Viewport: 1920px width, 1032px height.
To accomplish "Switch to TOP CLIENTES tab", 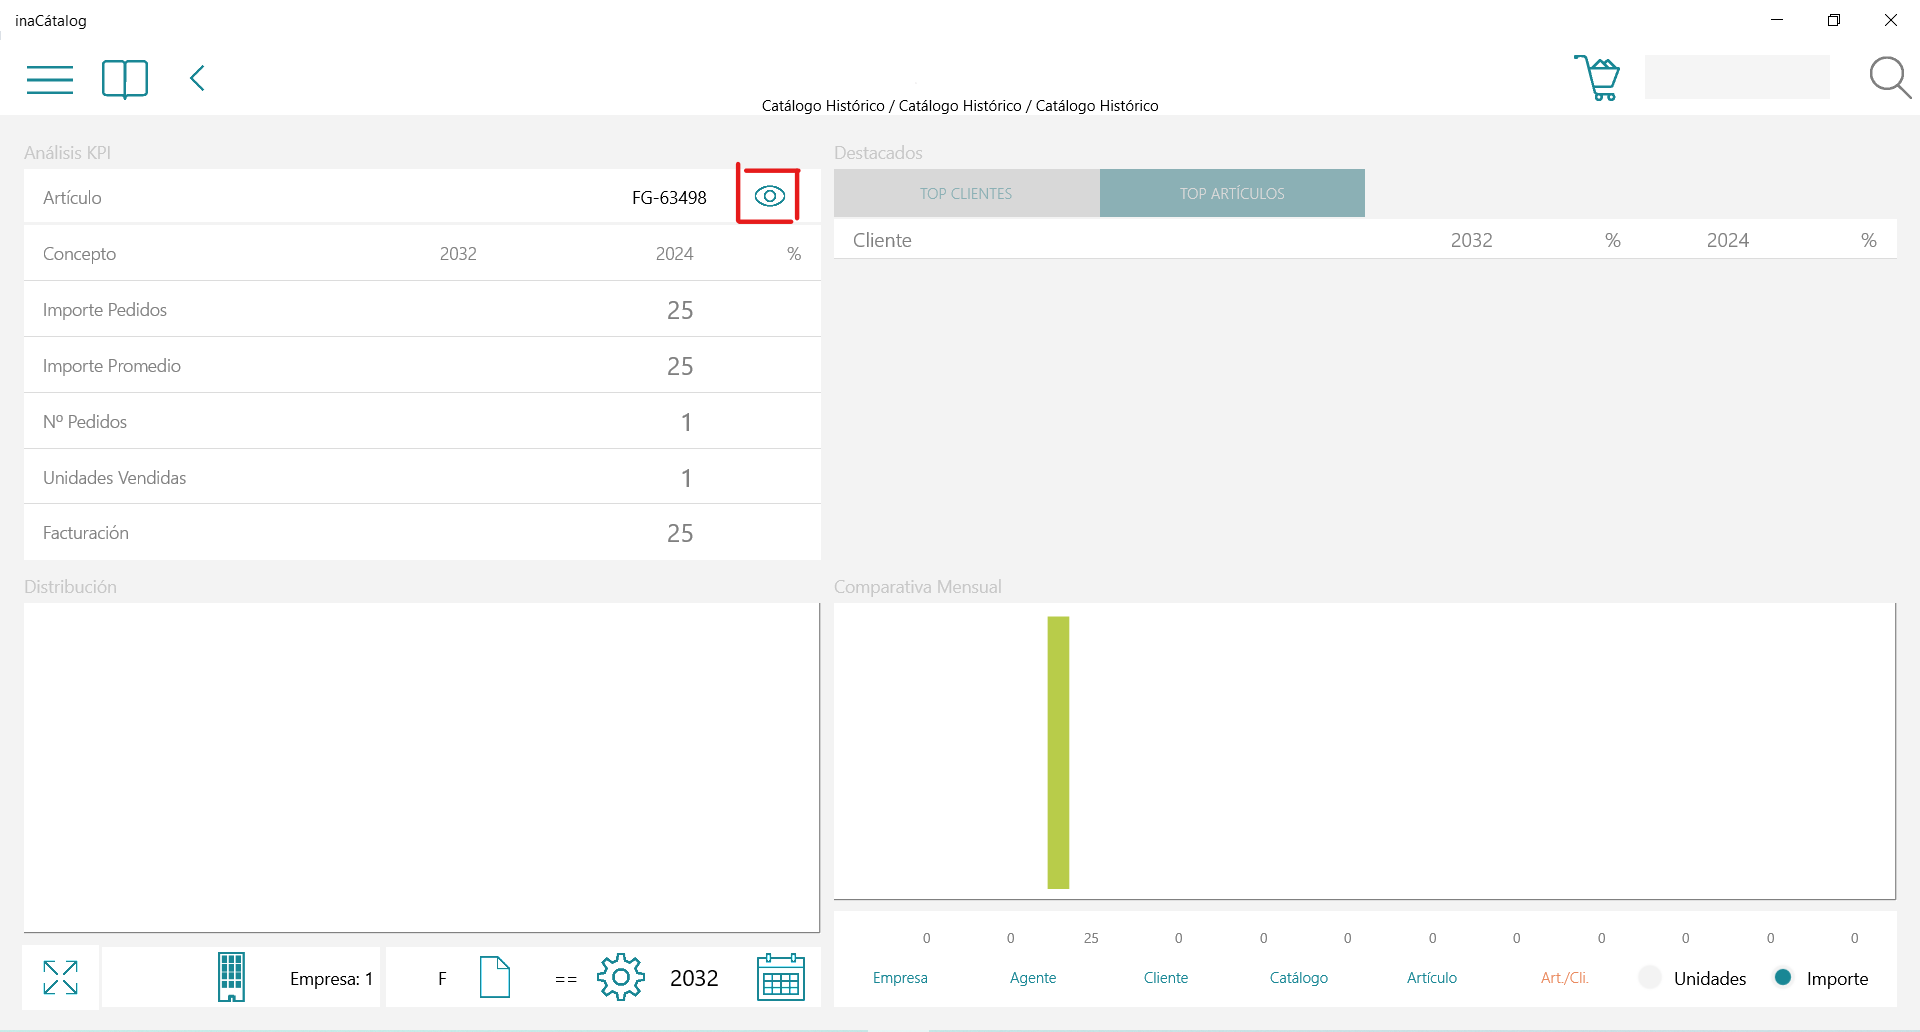I will pos(966,193).
